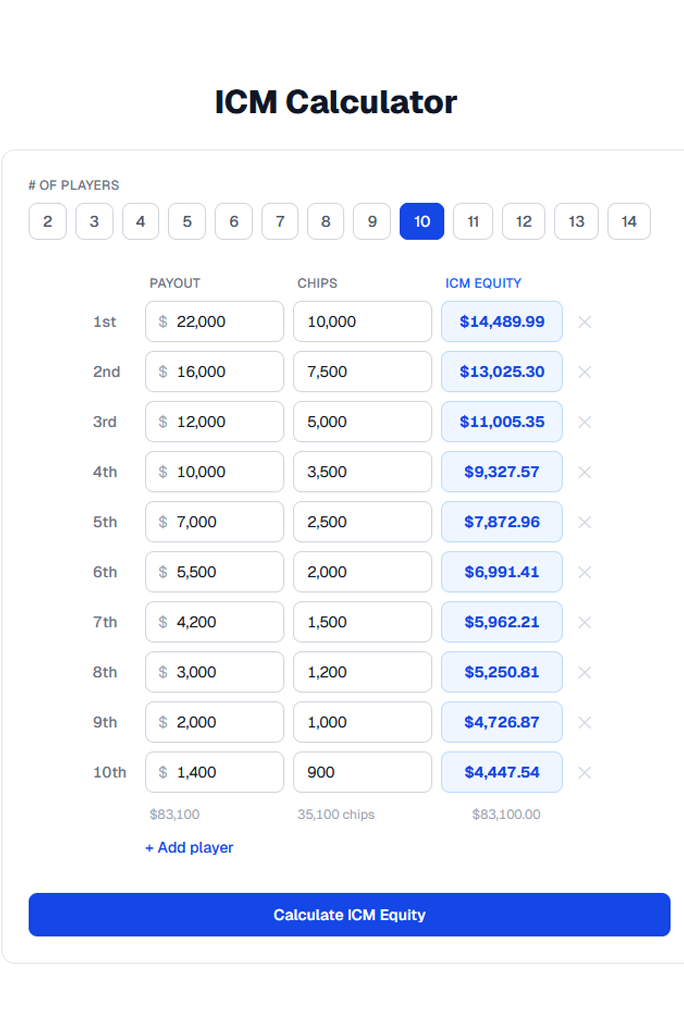
Task: Set number of players to 6
Action: point(233,222)
